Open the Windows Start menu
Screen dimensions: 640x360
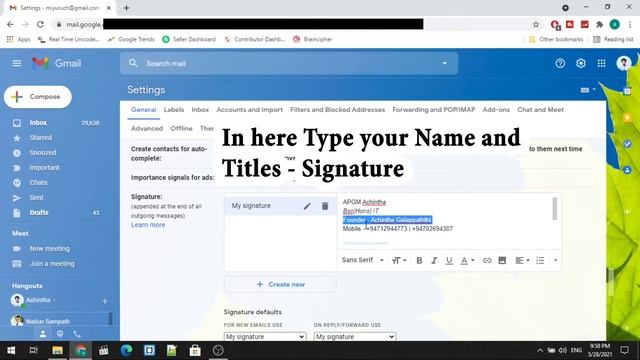click(x=11, y=350)
